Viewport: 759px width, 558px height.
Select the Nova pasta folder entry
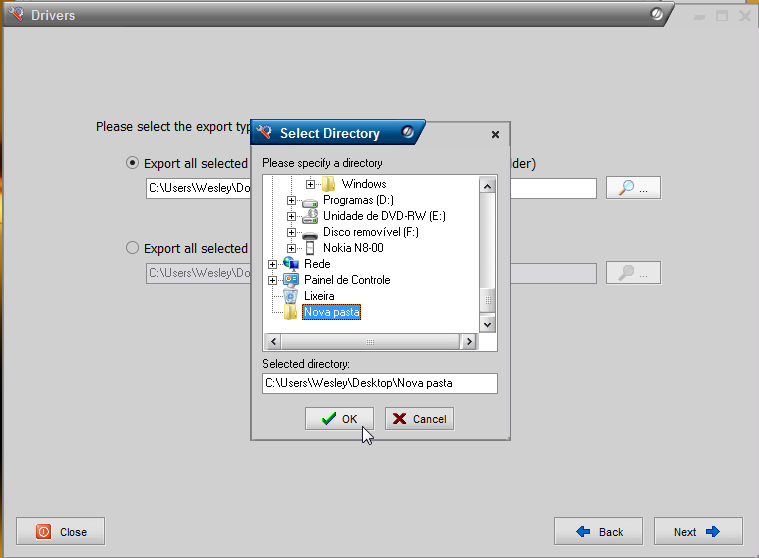coord(331,312)
